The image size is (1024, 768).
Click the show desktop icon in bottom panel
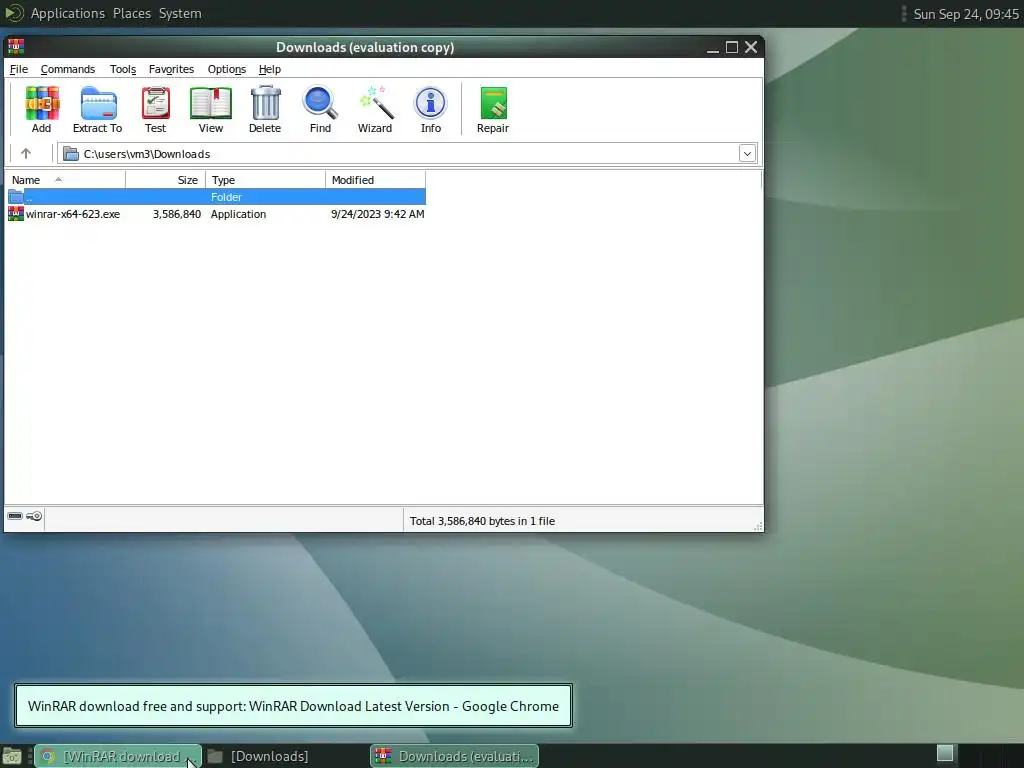pos(12,757)
